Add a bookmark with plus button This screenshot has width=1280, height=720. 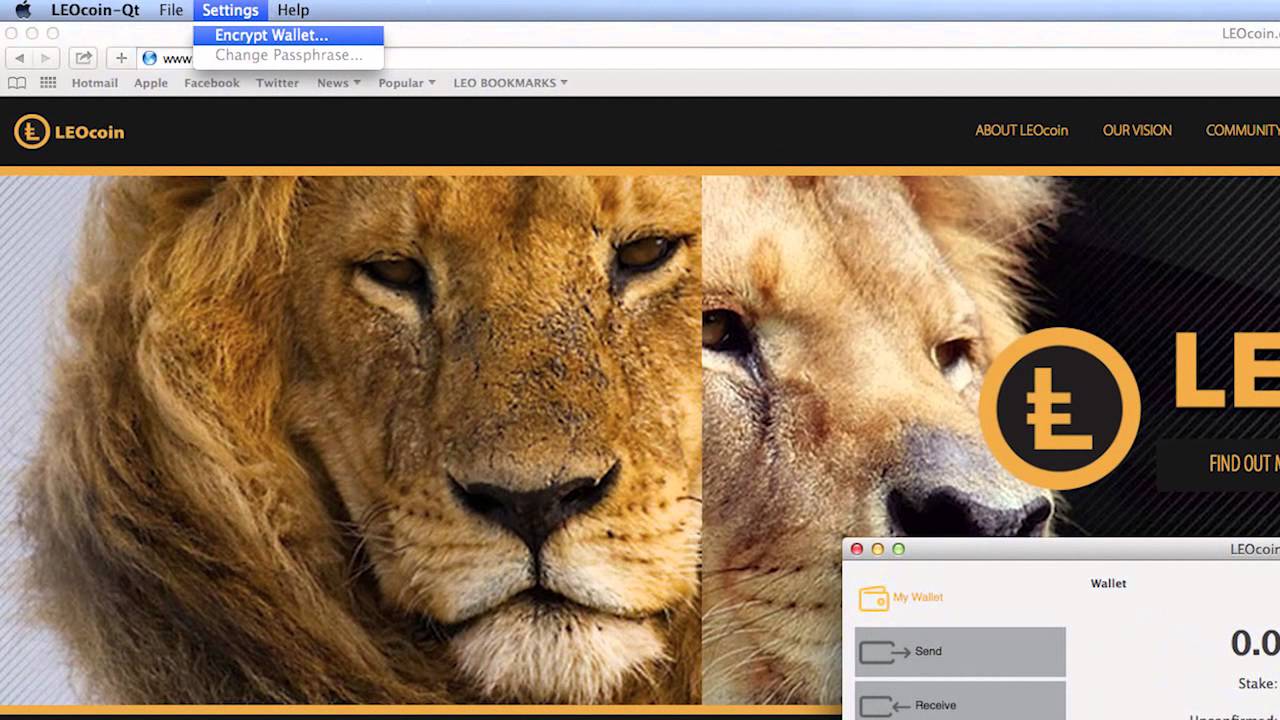click(x=121, y=58)
